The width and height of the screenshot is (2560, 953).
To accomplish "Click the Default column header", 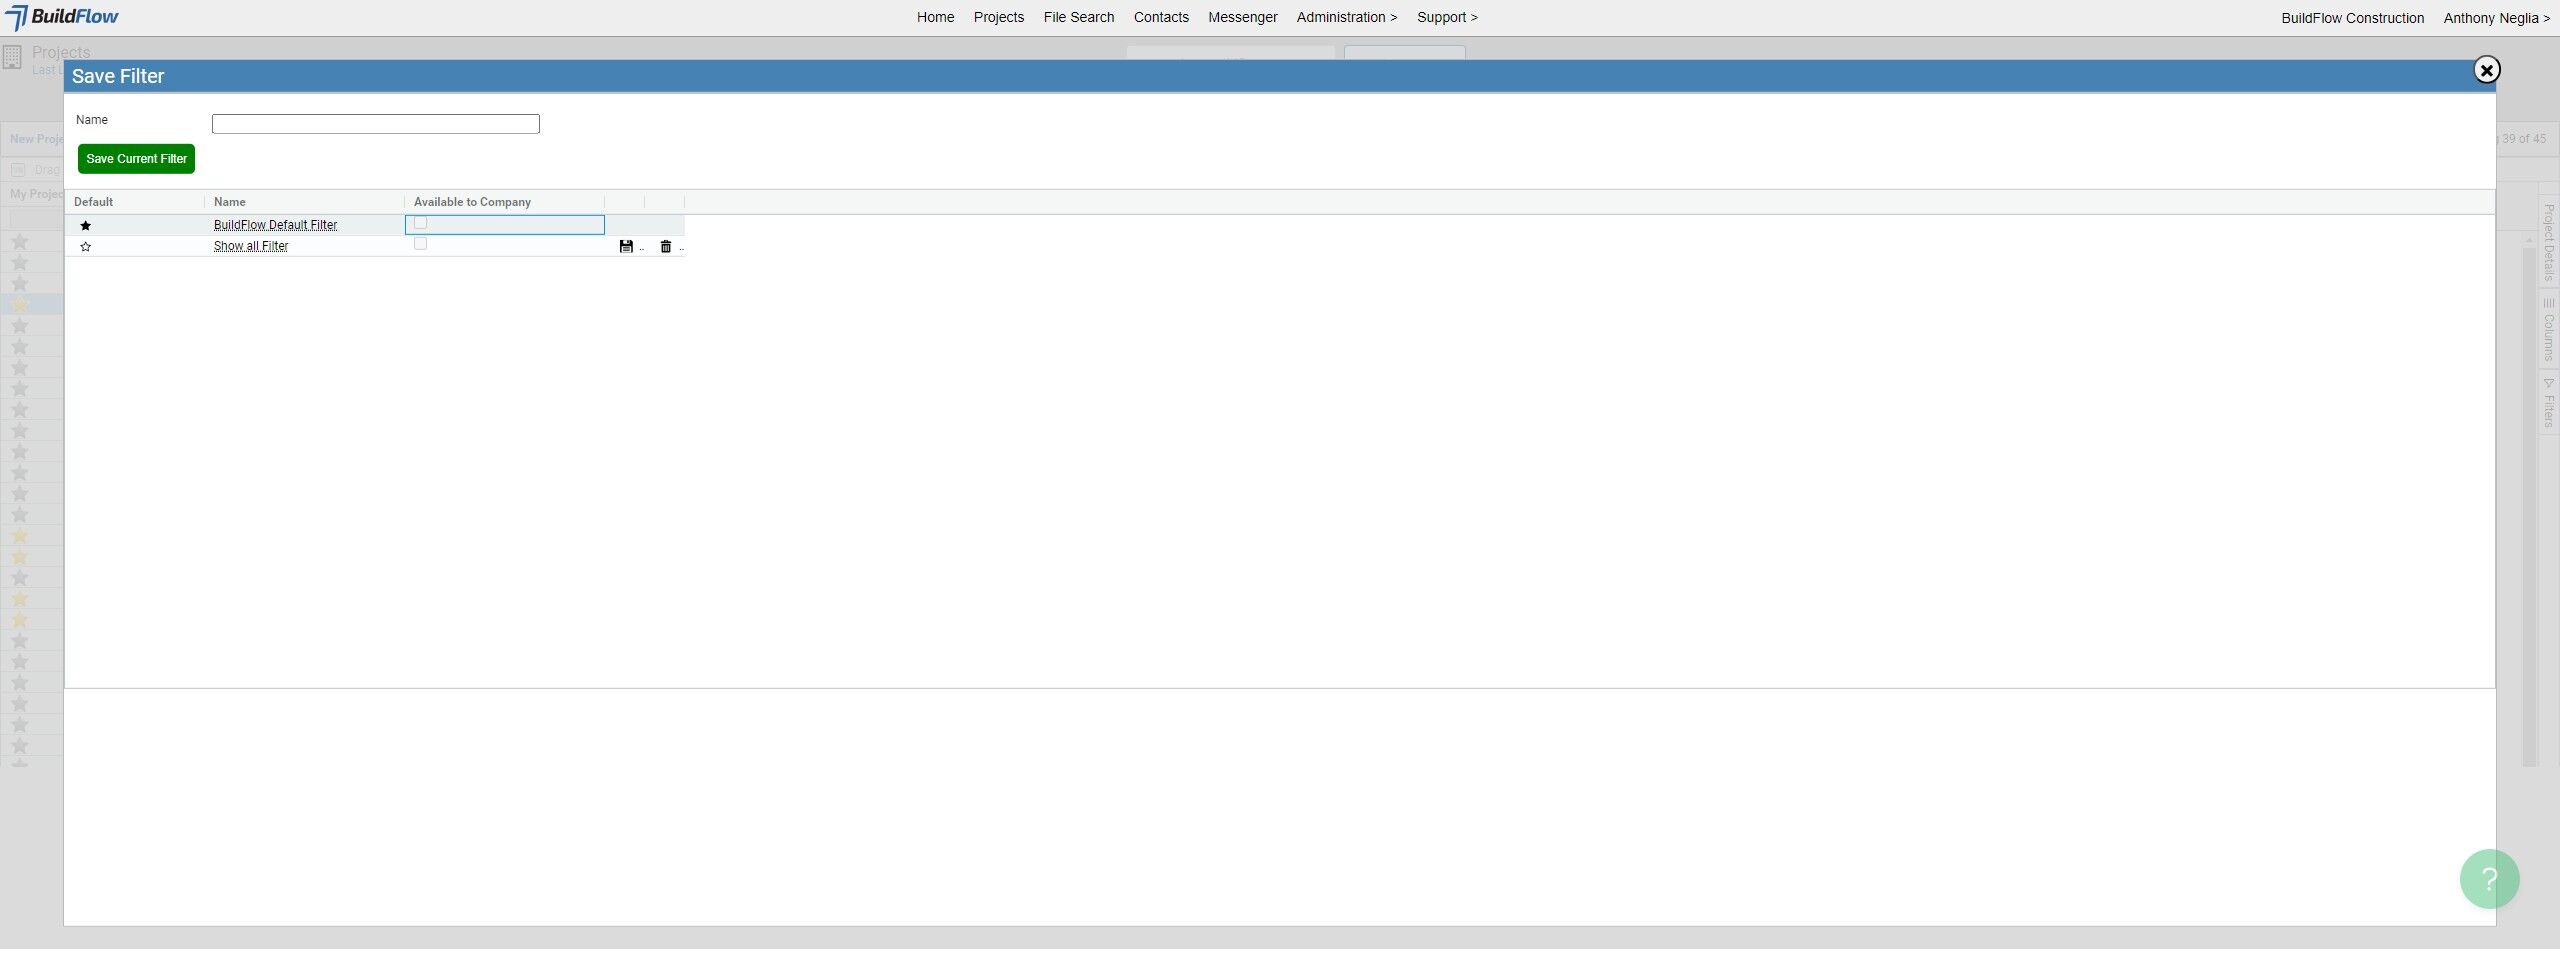I will pyautogui.click(x=93, y=202).
